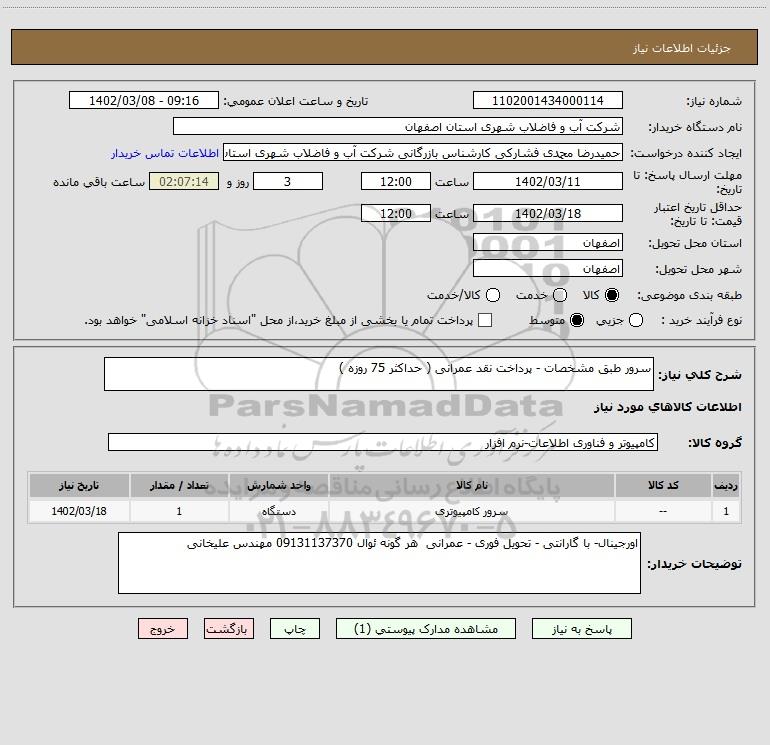Click the remaining time 02:07:14 field
Screen dimensions: 770x745
click(184, 181)
